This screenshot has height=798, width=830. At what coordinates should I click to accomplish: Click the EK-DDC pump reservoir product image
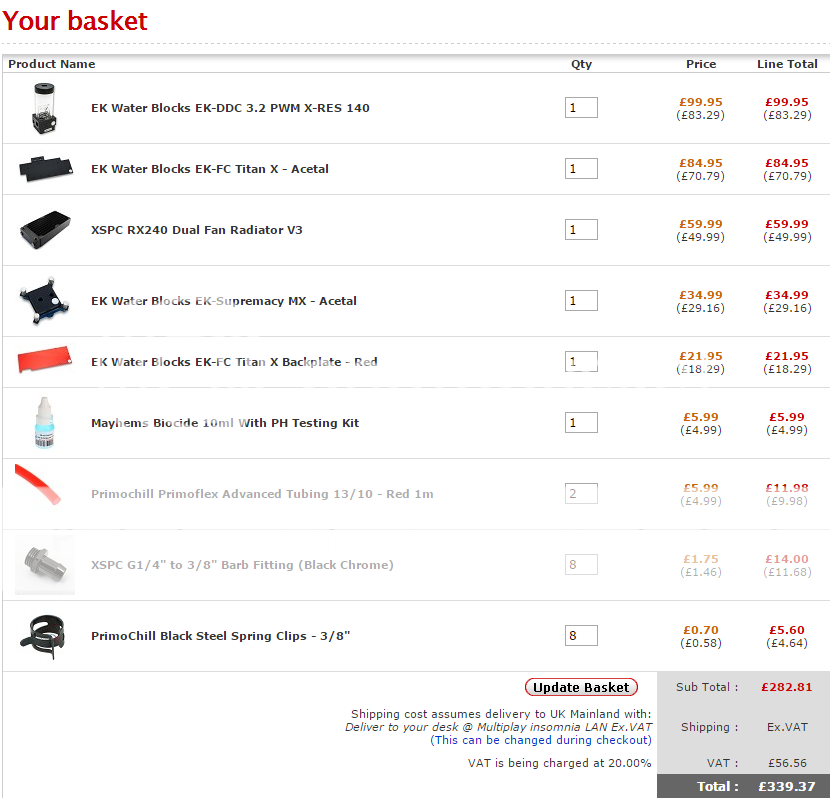point(46,108)
